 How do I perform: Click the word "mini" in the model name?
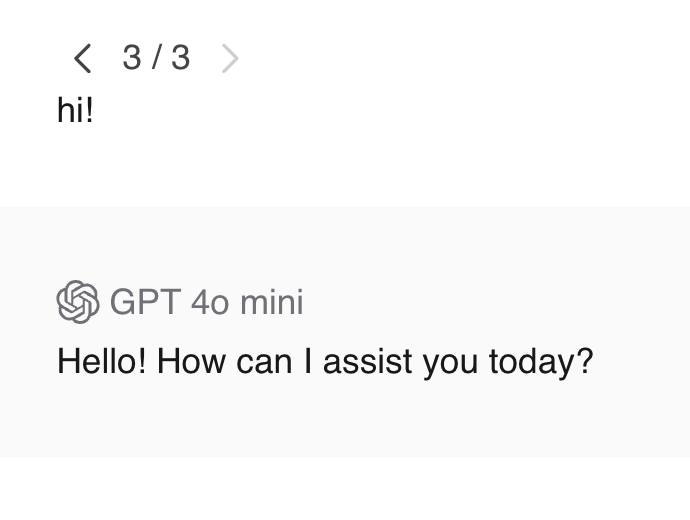click(271, 302)
